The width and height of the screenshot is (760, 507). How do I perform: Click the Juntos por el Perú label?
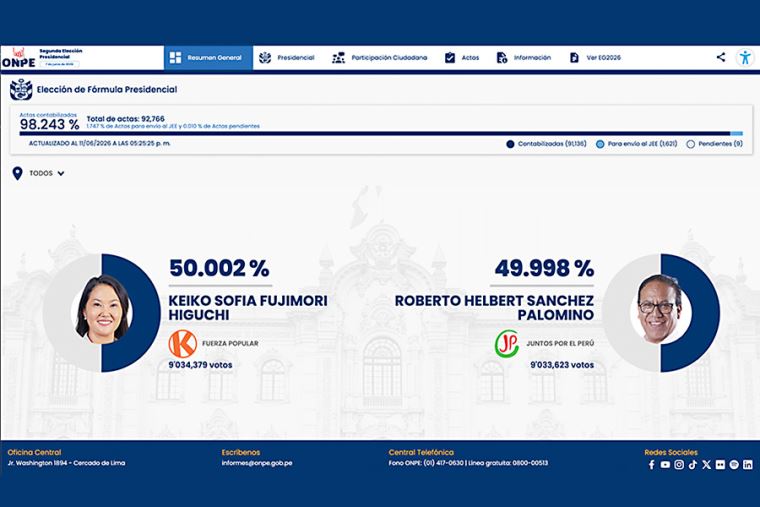tap(560, 343)
